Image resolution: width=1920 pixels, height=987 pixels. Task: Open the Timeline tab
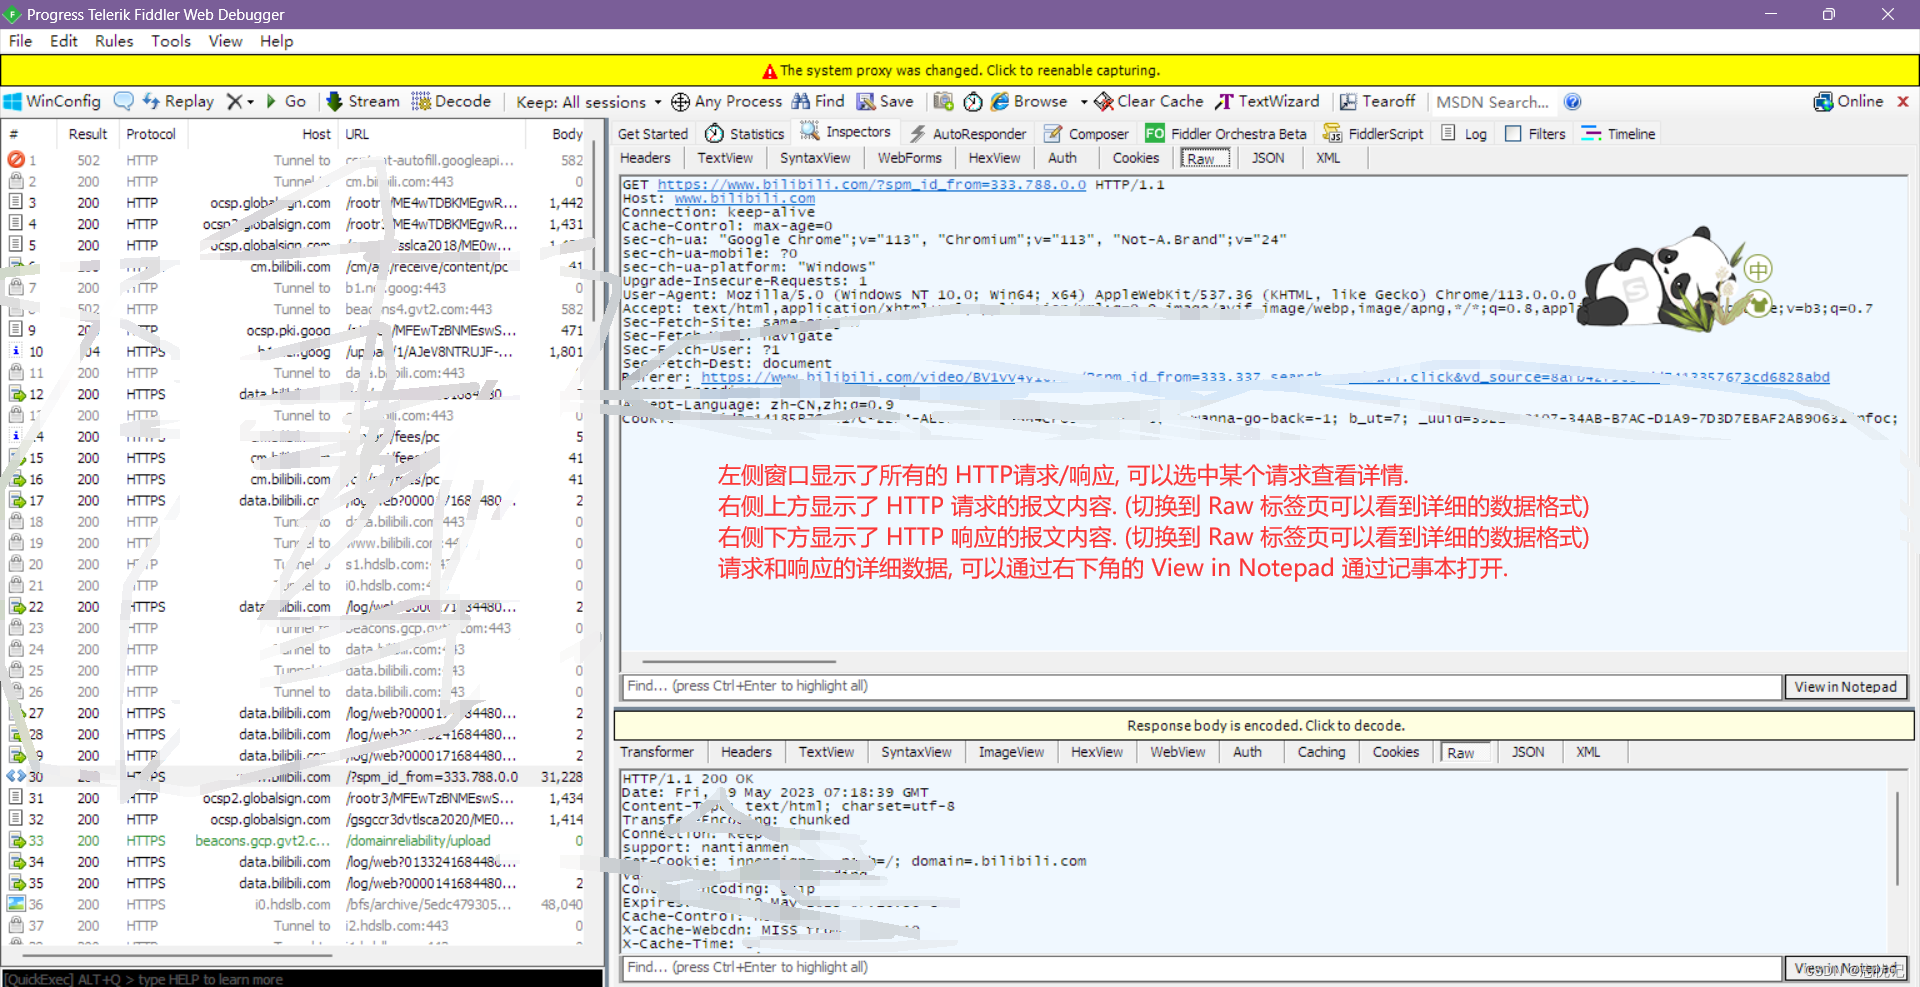[x=1619, y=134]
